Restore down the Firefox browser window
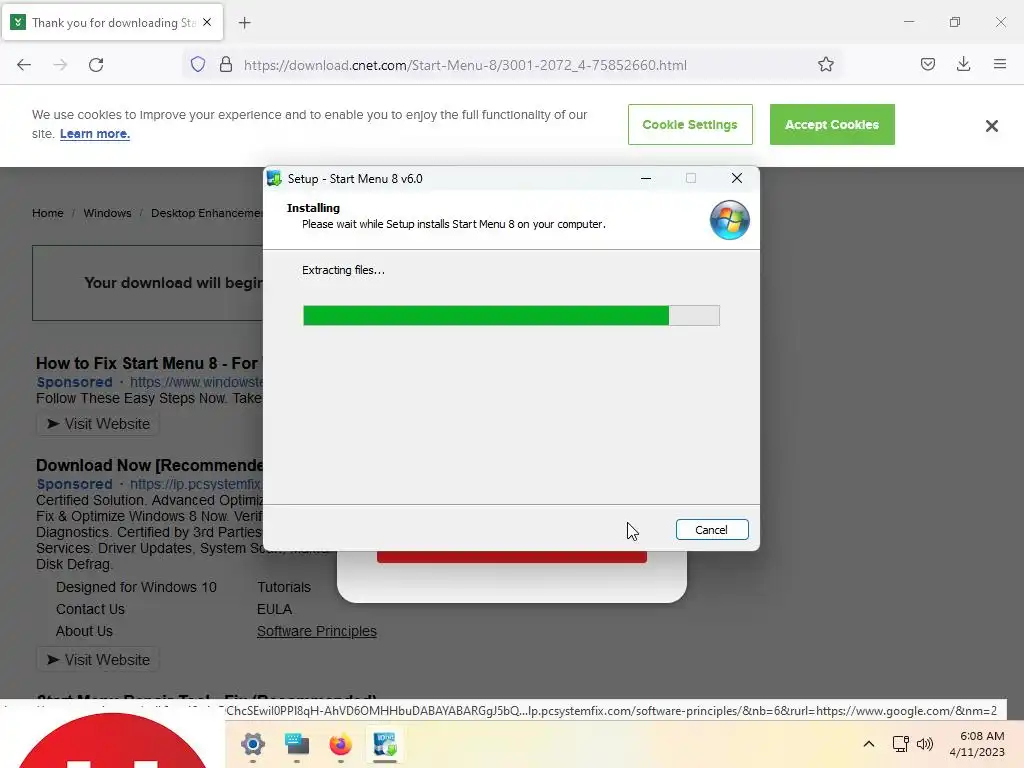This screenshot has height=768, width=1024. 955,22
